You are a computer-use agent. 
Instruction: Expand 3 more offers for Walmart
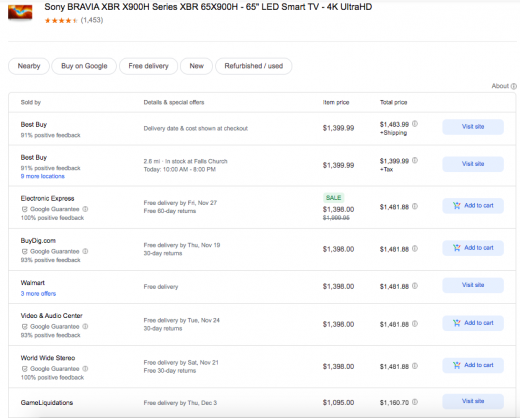pyautogui.click(x=38, y=294)
